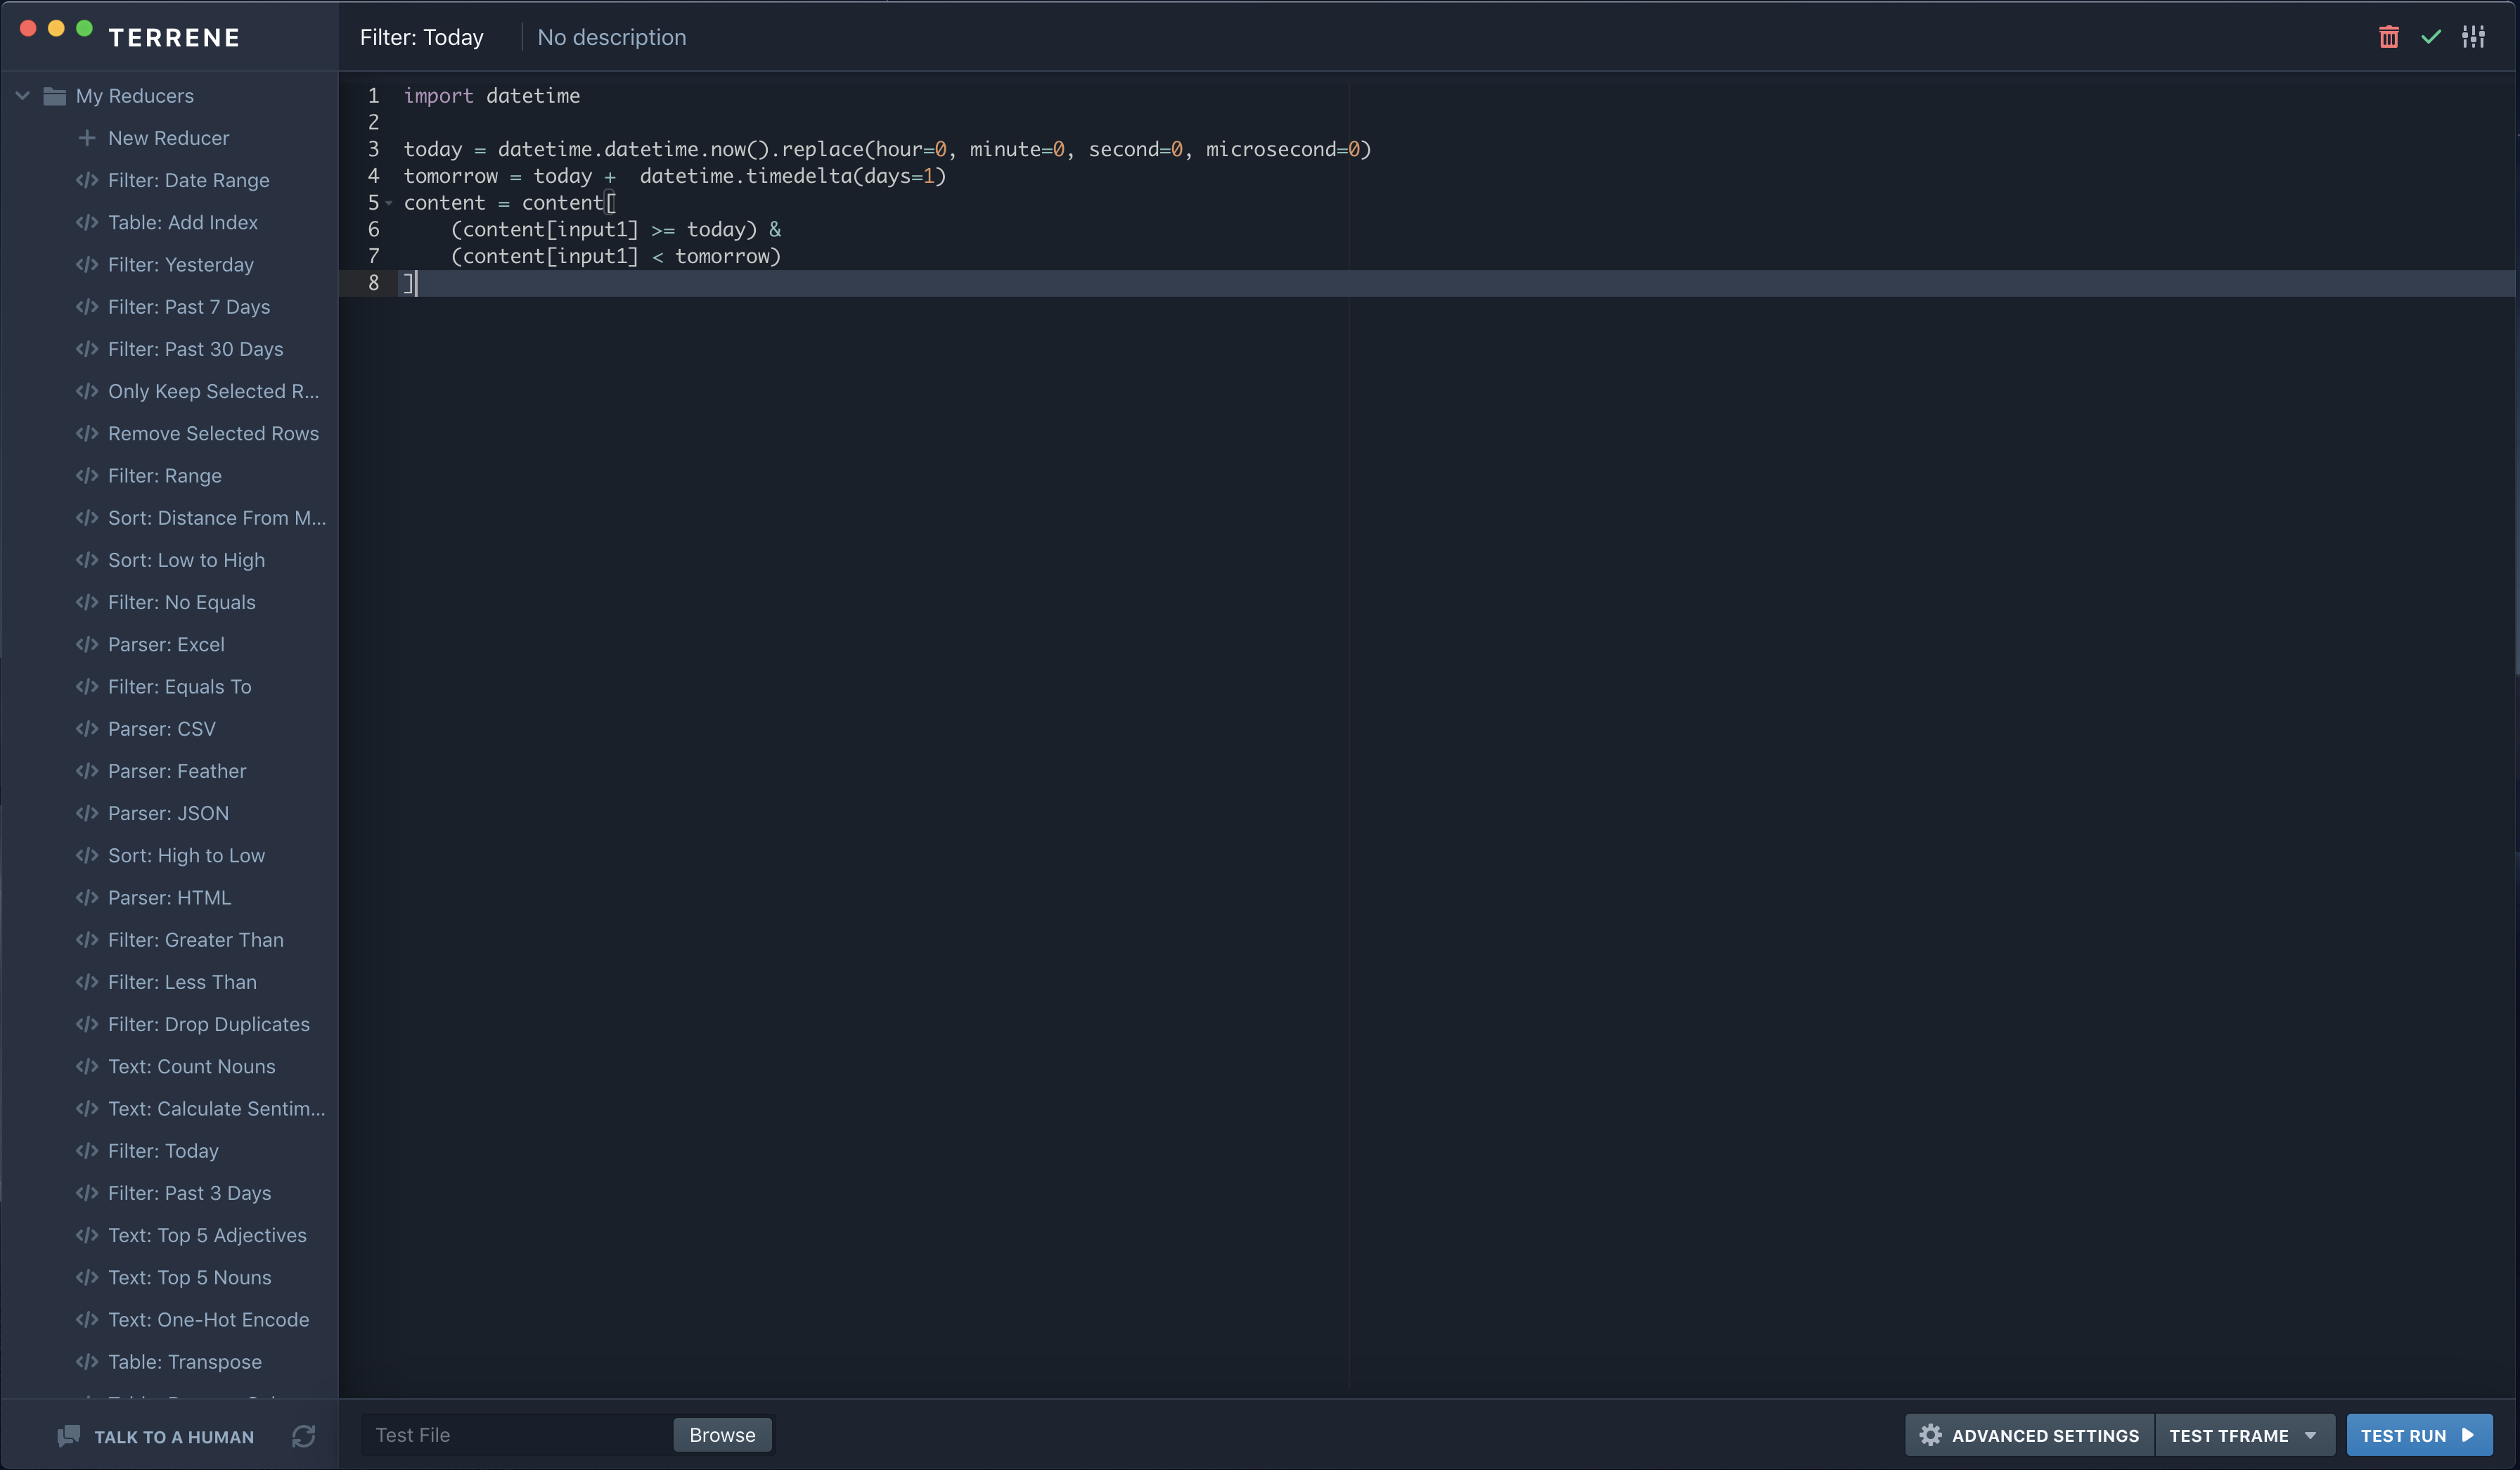The image size is (2520, 1470).
Task: Edit the No description text field
Action: pyautogui.click(x=612, y=37)
